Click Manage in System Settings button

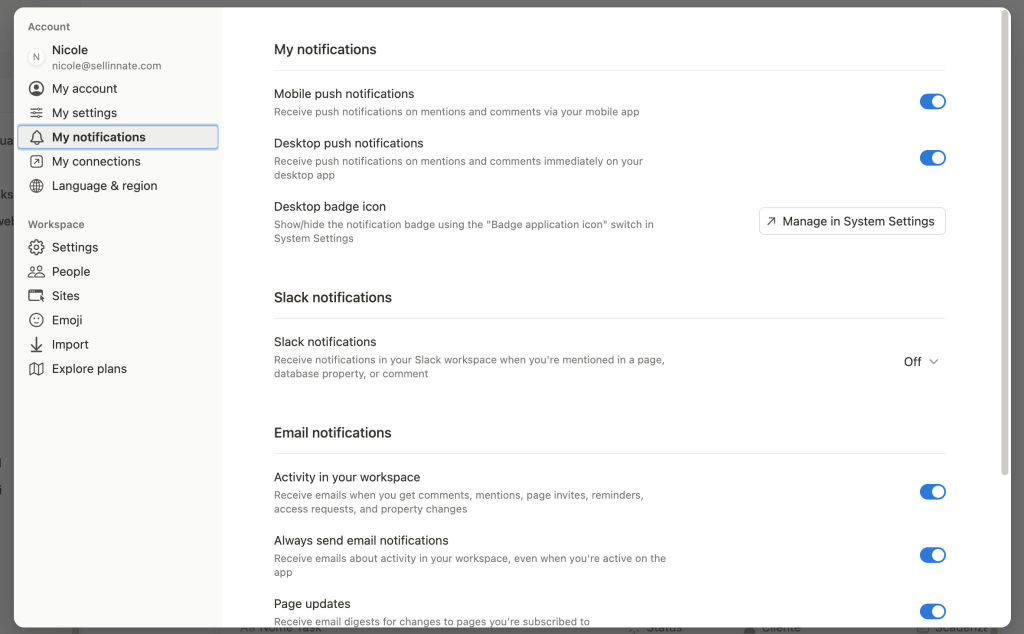[x=852, y=221]
